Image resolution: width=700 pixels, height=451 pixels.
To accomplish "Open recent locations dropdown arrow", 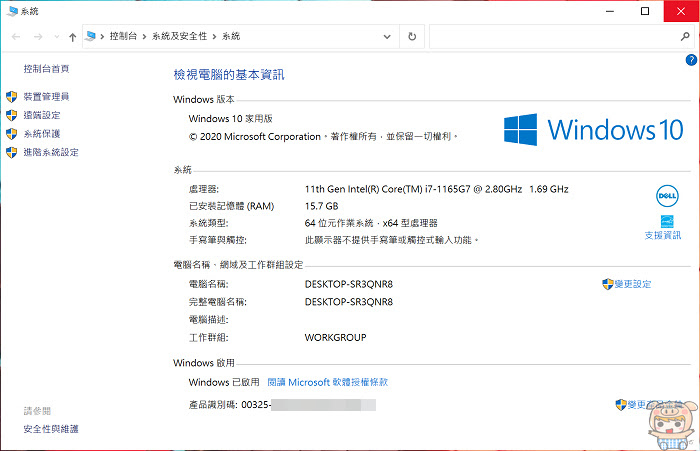I will [57, 37].
